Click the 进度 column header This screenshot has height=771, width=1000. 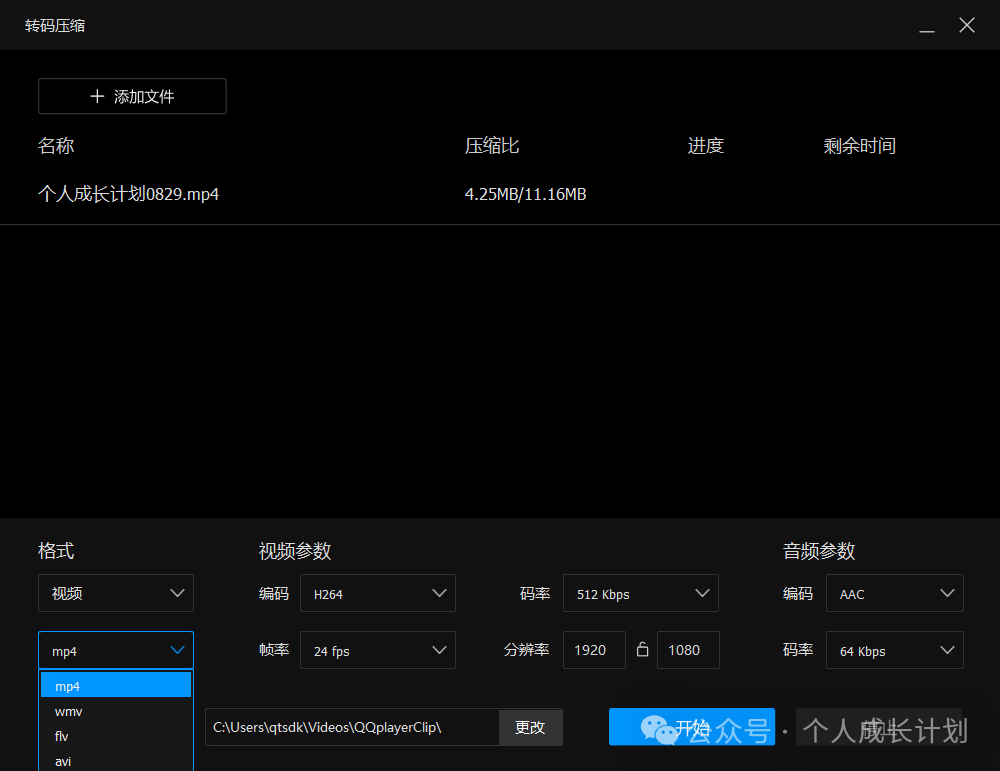click(x=705, y=145)
